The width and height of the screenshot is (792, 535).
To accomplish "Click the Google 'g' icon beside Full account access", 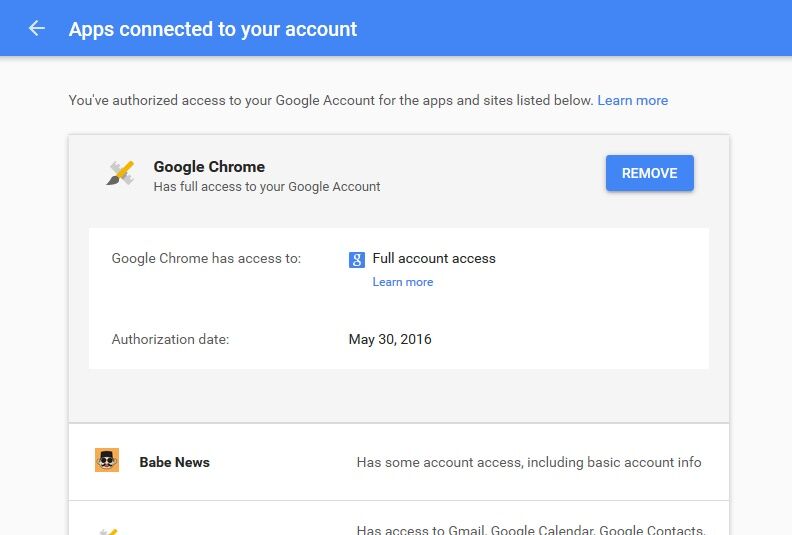I will [357, 260].
